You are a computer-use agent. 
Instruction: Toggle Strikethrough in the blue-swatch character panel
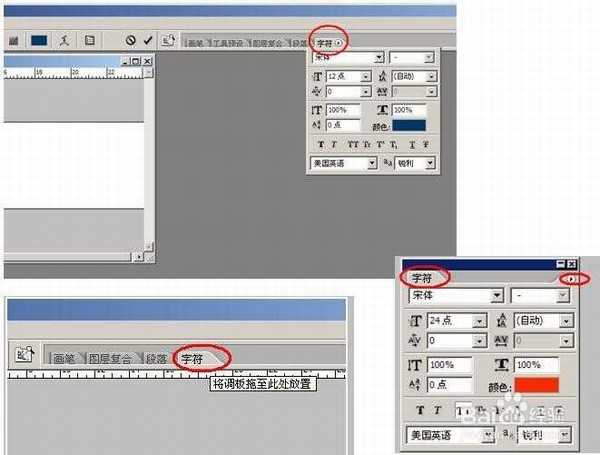pos(426,145)
